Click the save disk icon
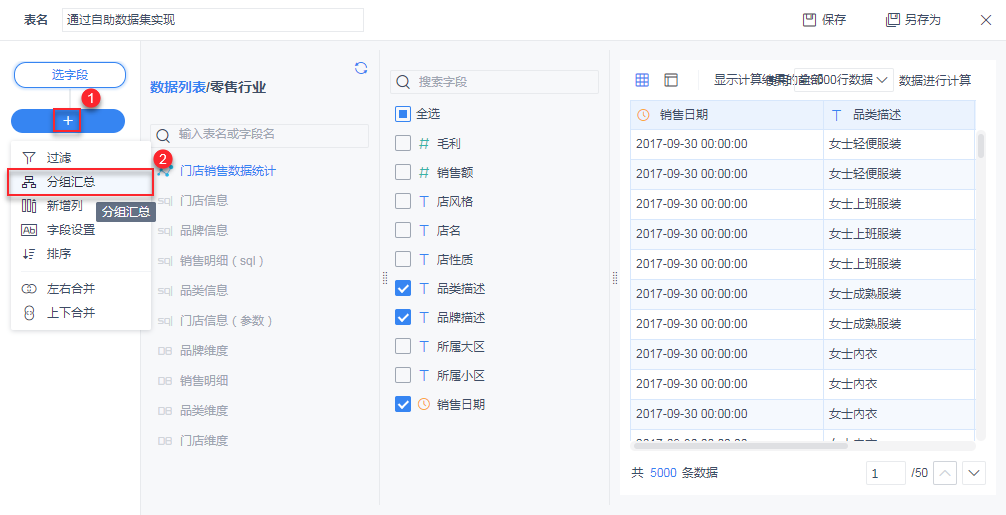The height and width of the screenshot is (515, 1006). [810, 20]
